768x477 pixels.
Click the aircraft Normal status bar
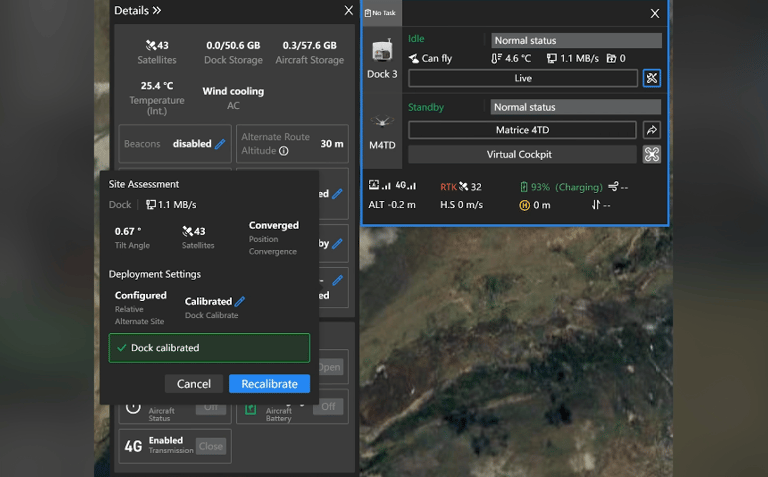click(576, 107)
